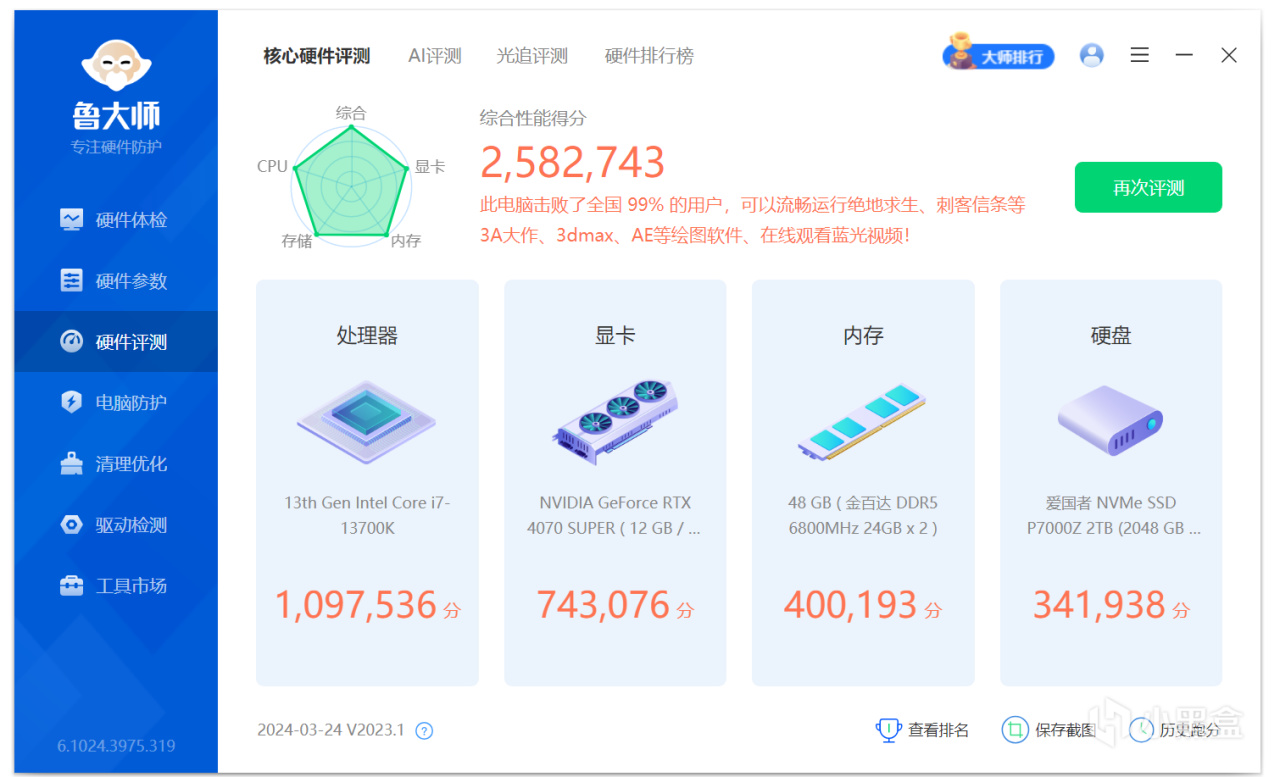This screenshot has width=1280, height=777.
Task: Click the help question mark icon
Action: 424,731
